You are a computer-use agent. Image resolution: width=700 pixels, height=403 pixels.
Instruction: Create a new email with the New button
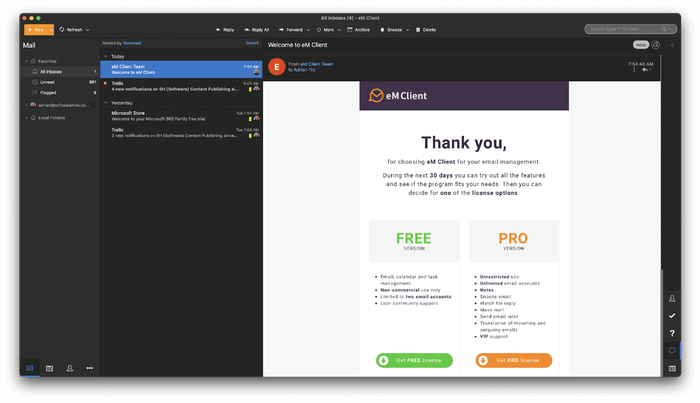point(36,30)
